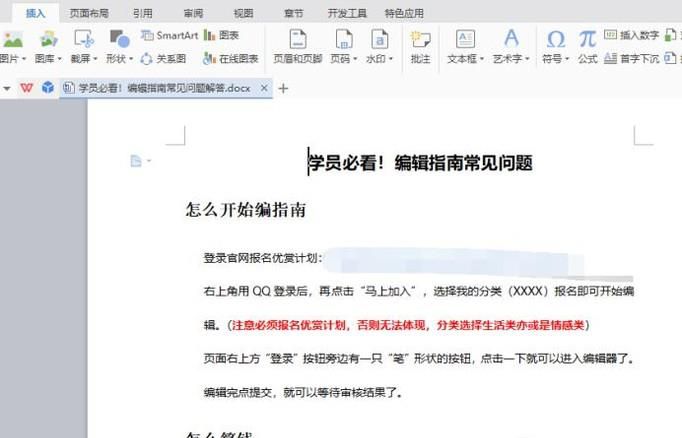Close the 学员必看 document tab
Viewport: 682px width, 438px height.
click(264, 88)
